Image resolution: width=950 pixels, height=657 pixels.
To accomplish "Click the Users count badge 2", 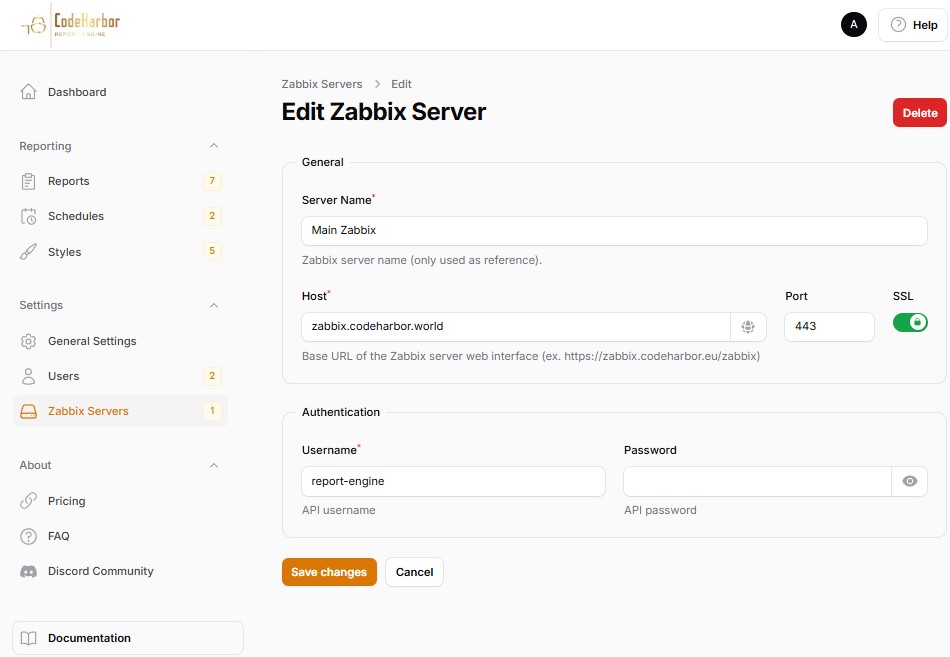I will (212, 376).
